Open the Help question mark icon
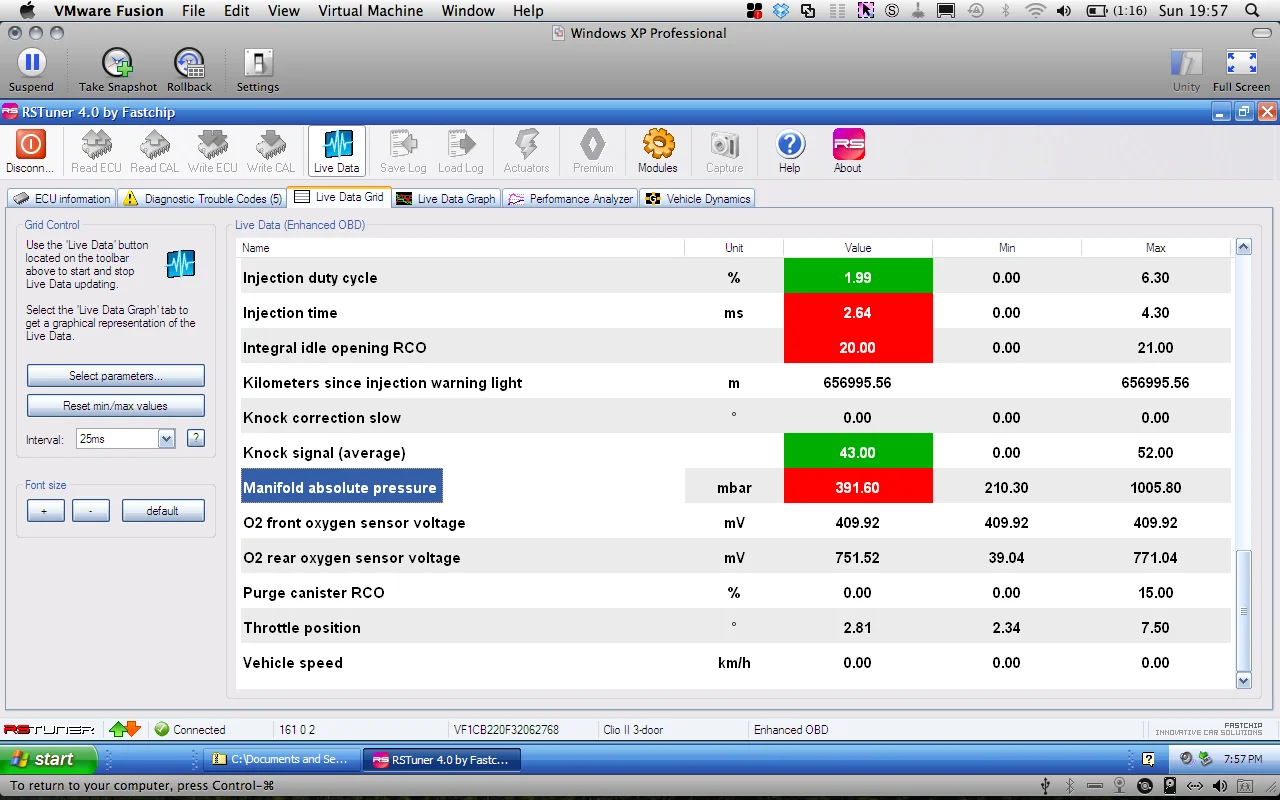This screenshot has width=1280, height=800. pos(790,145)
